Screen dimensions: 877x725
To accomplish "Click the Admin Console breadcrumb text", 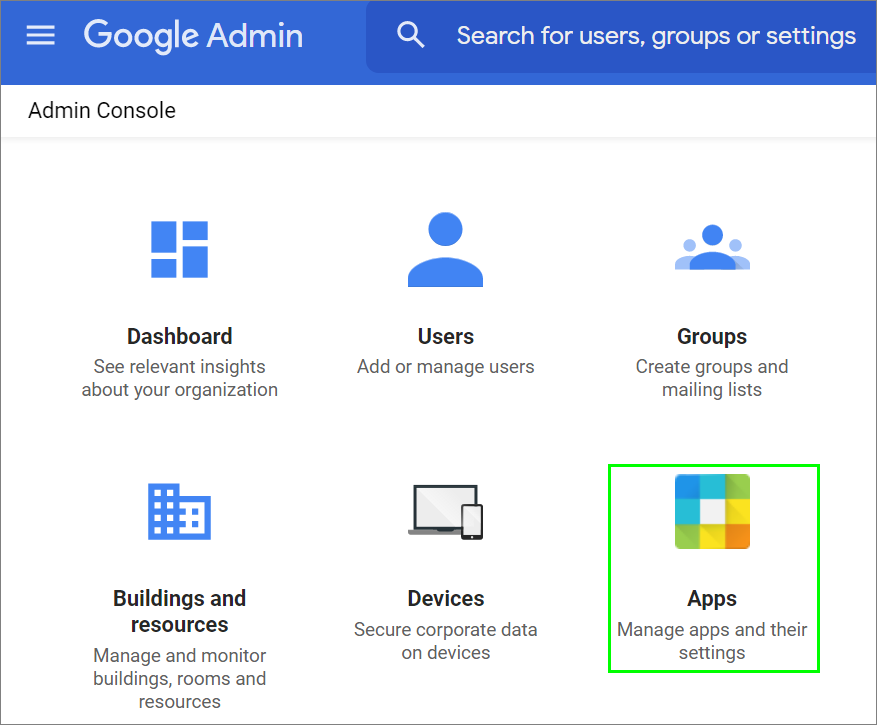I will (x=102, y=110).
